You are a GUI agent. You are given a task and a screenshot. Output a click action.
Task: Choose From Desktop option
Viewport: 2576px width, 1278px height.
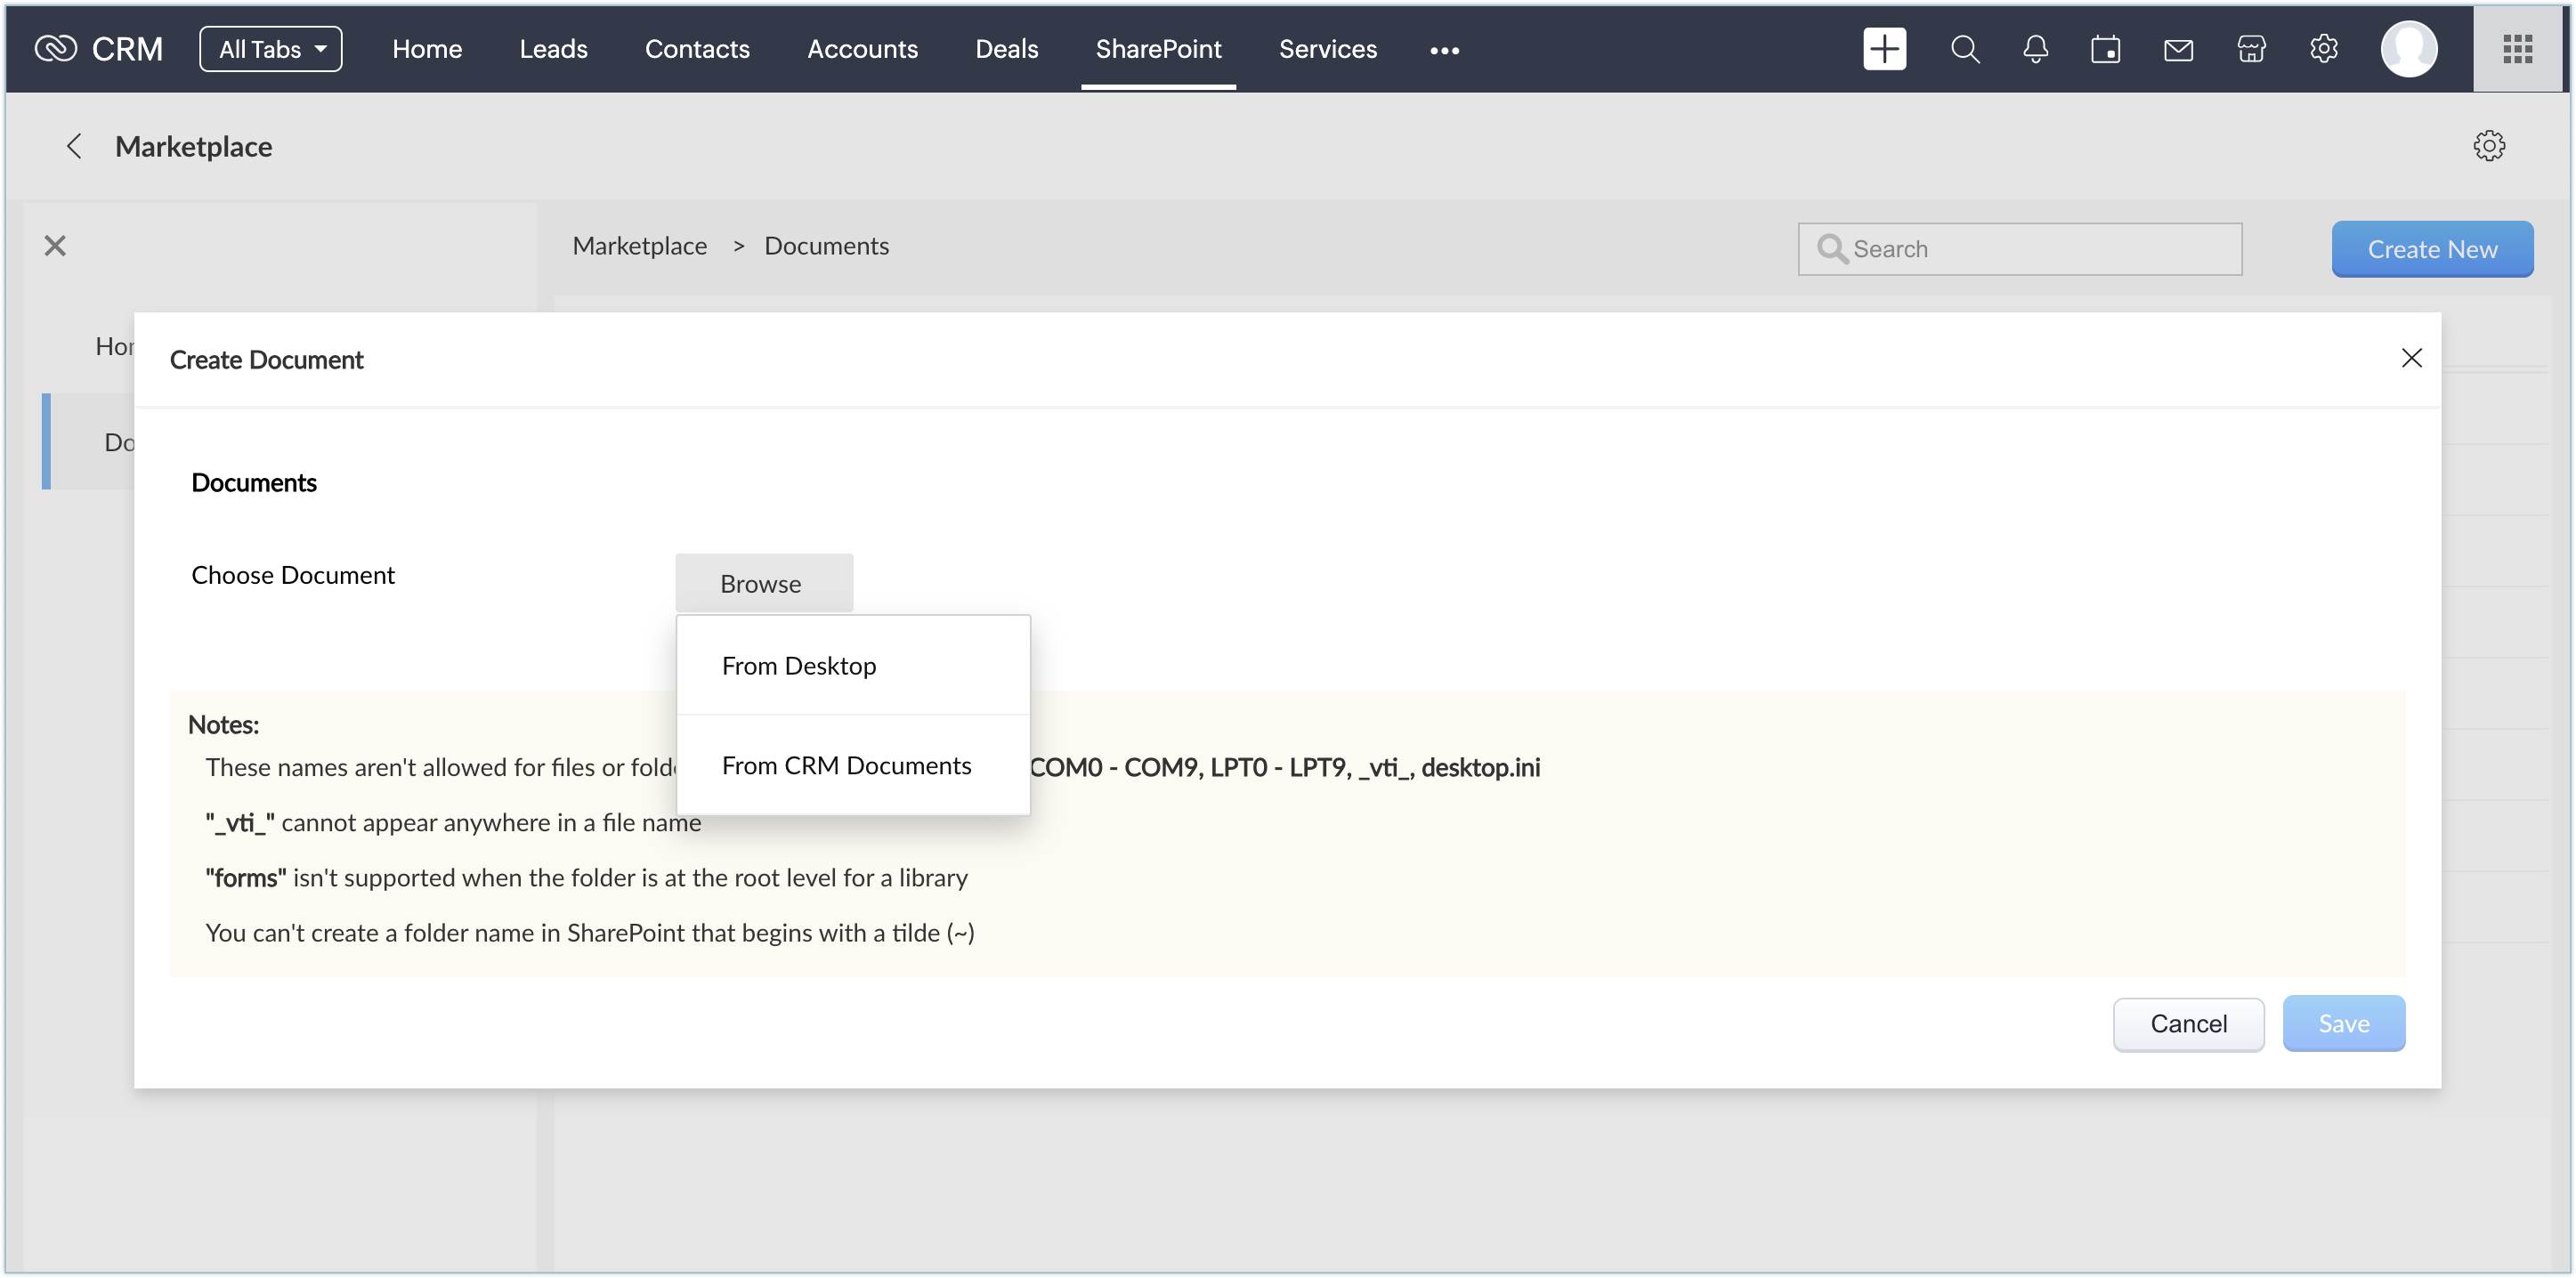coord(799,666)
